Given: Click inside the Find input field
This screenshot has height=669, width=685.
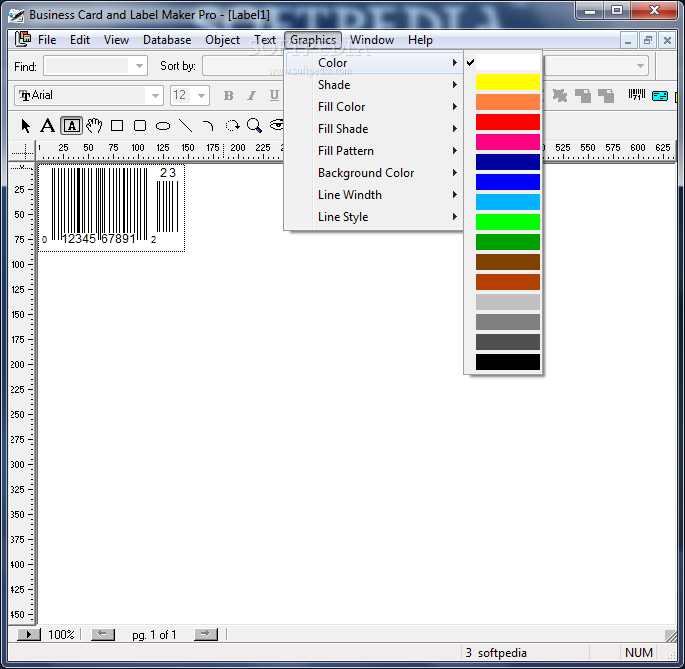Looking at the screenshot, I should point(86,66).
